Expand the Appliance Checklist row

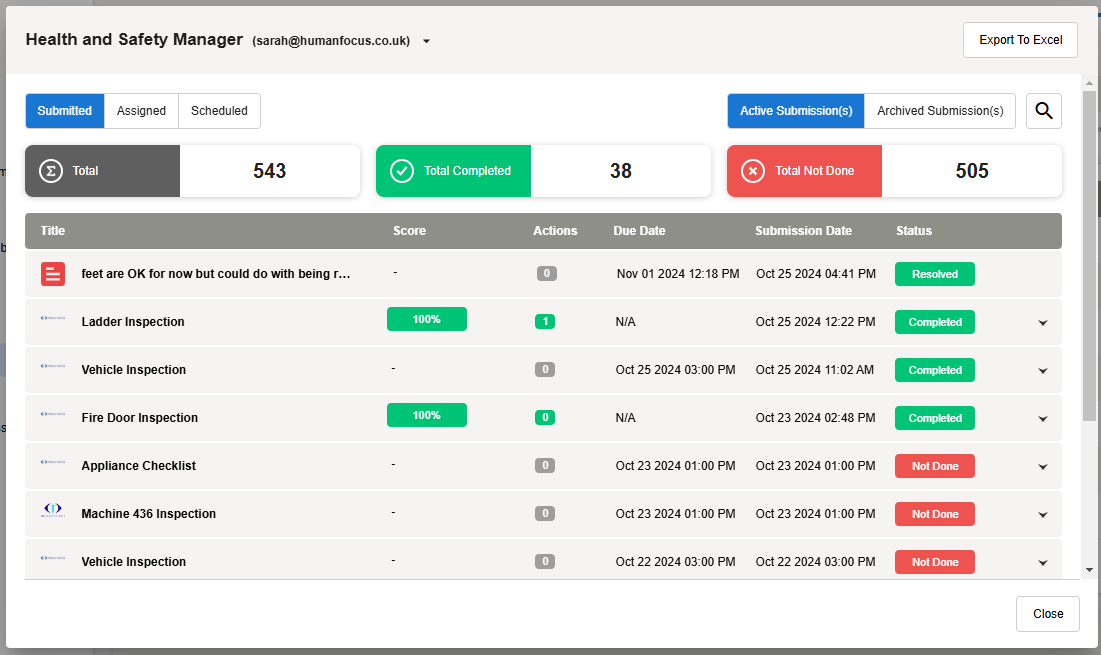pos(1043,467)
